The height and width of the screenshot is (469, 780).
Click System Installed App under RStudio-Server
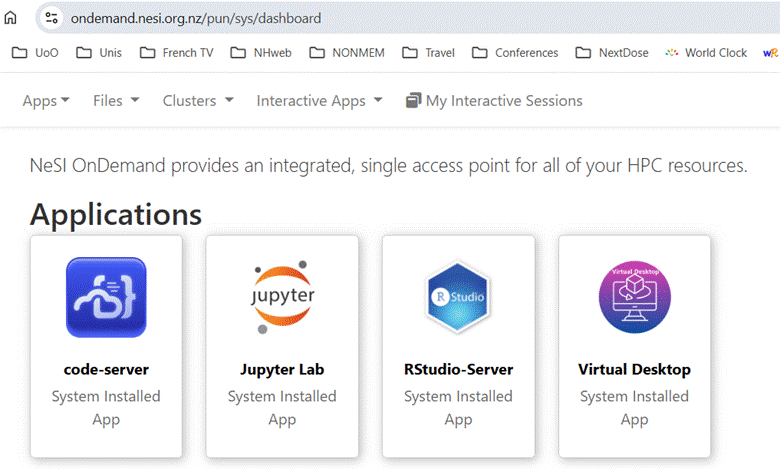click(458, 408)
